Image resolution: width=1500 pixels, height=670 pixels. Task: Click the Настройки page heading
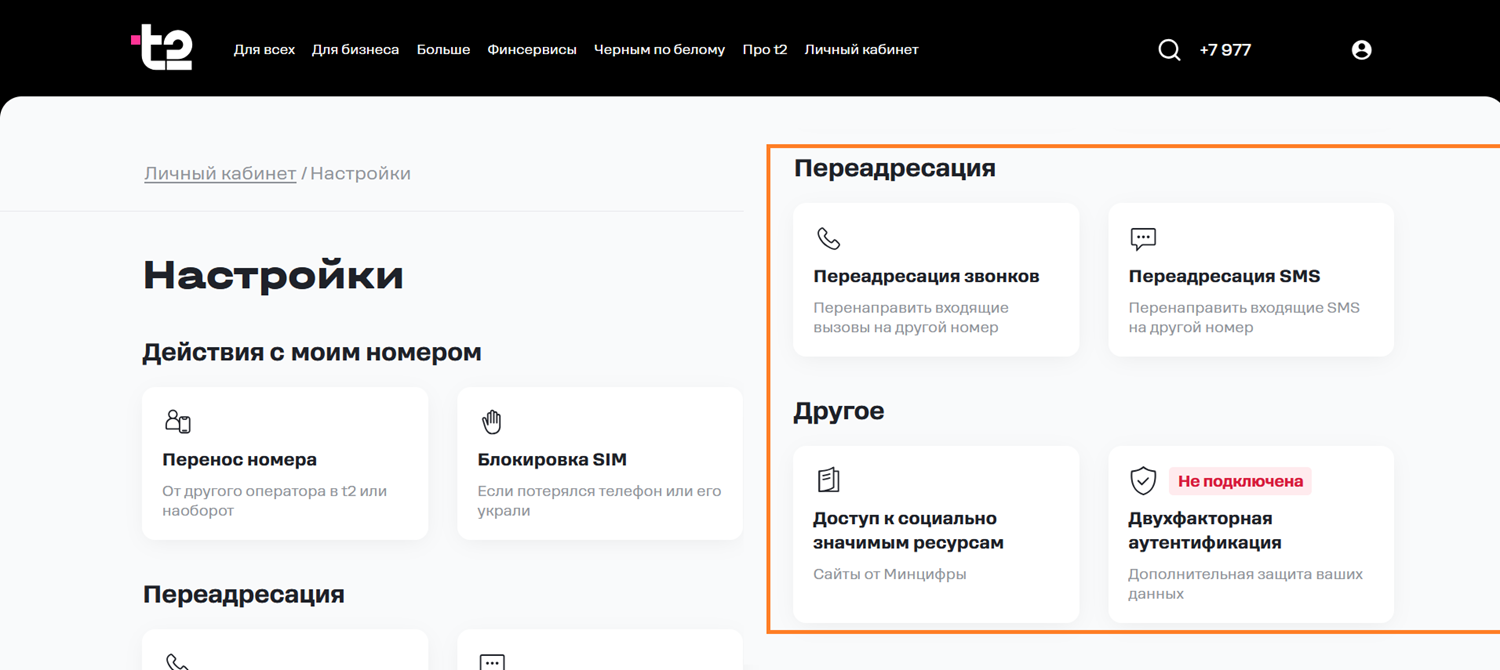click(x=273, y=275)
